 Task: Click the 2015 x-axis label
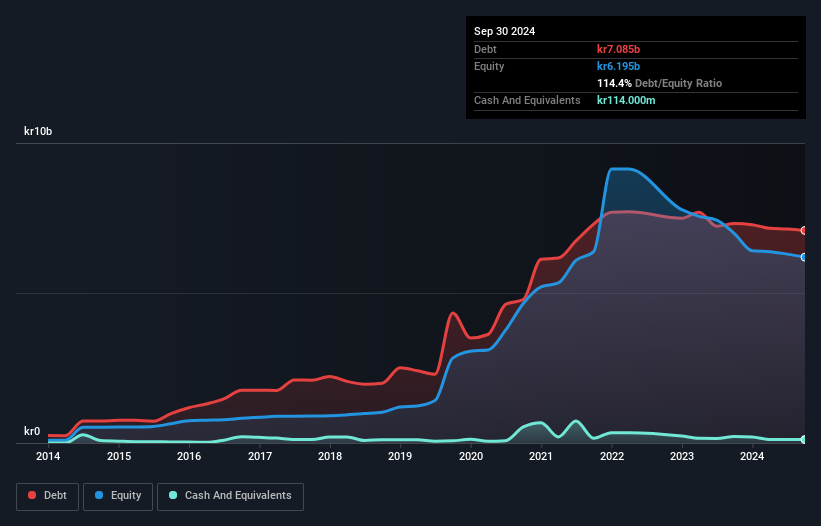(119, 456)
